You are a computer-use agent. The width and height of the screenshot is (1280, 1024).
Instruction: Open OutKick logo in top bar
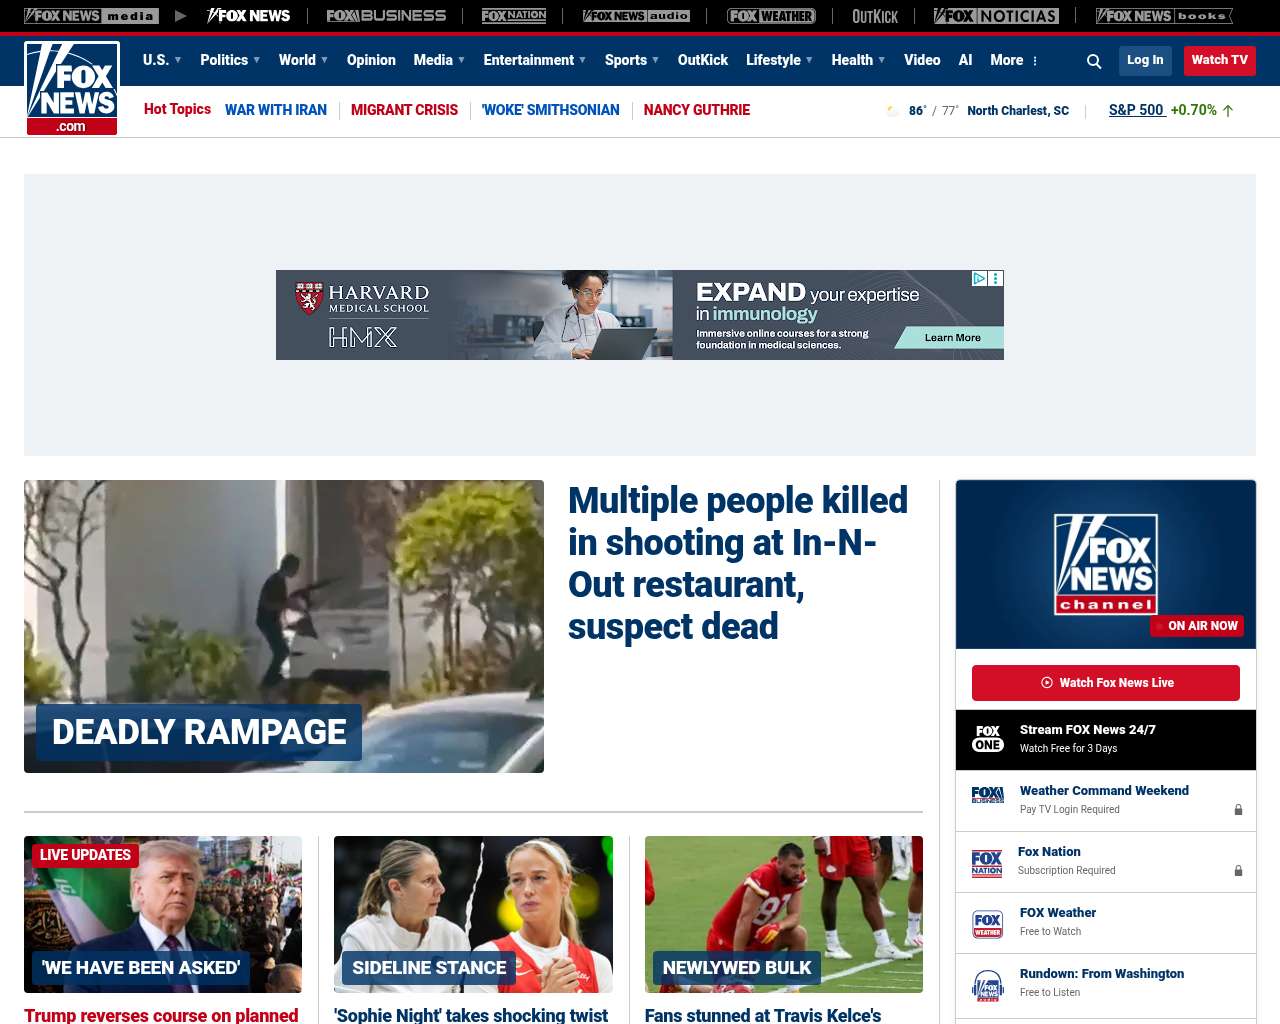[875, 16]
